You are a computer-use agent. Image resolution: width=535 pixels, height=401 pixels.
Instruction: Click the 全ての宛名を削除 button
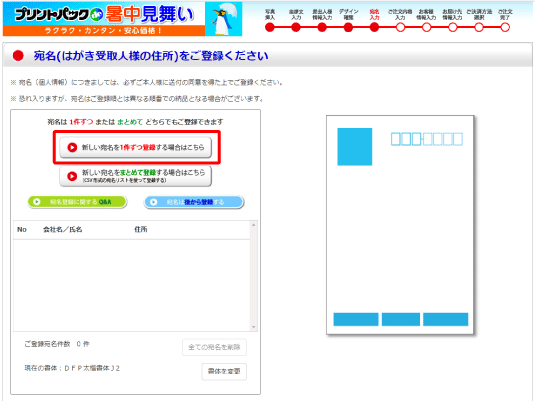214,347
